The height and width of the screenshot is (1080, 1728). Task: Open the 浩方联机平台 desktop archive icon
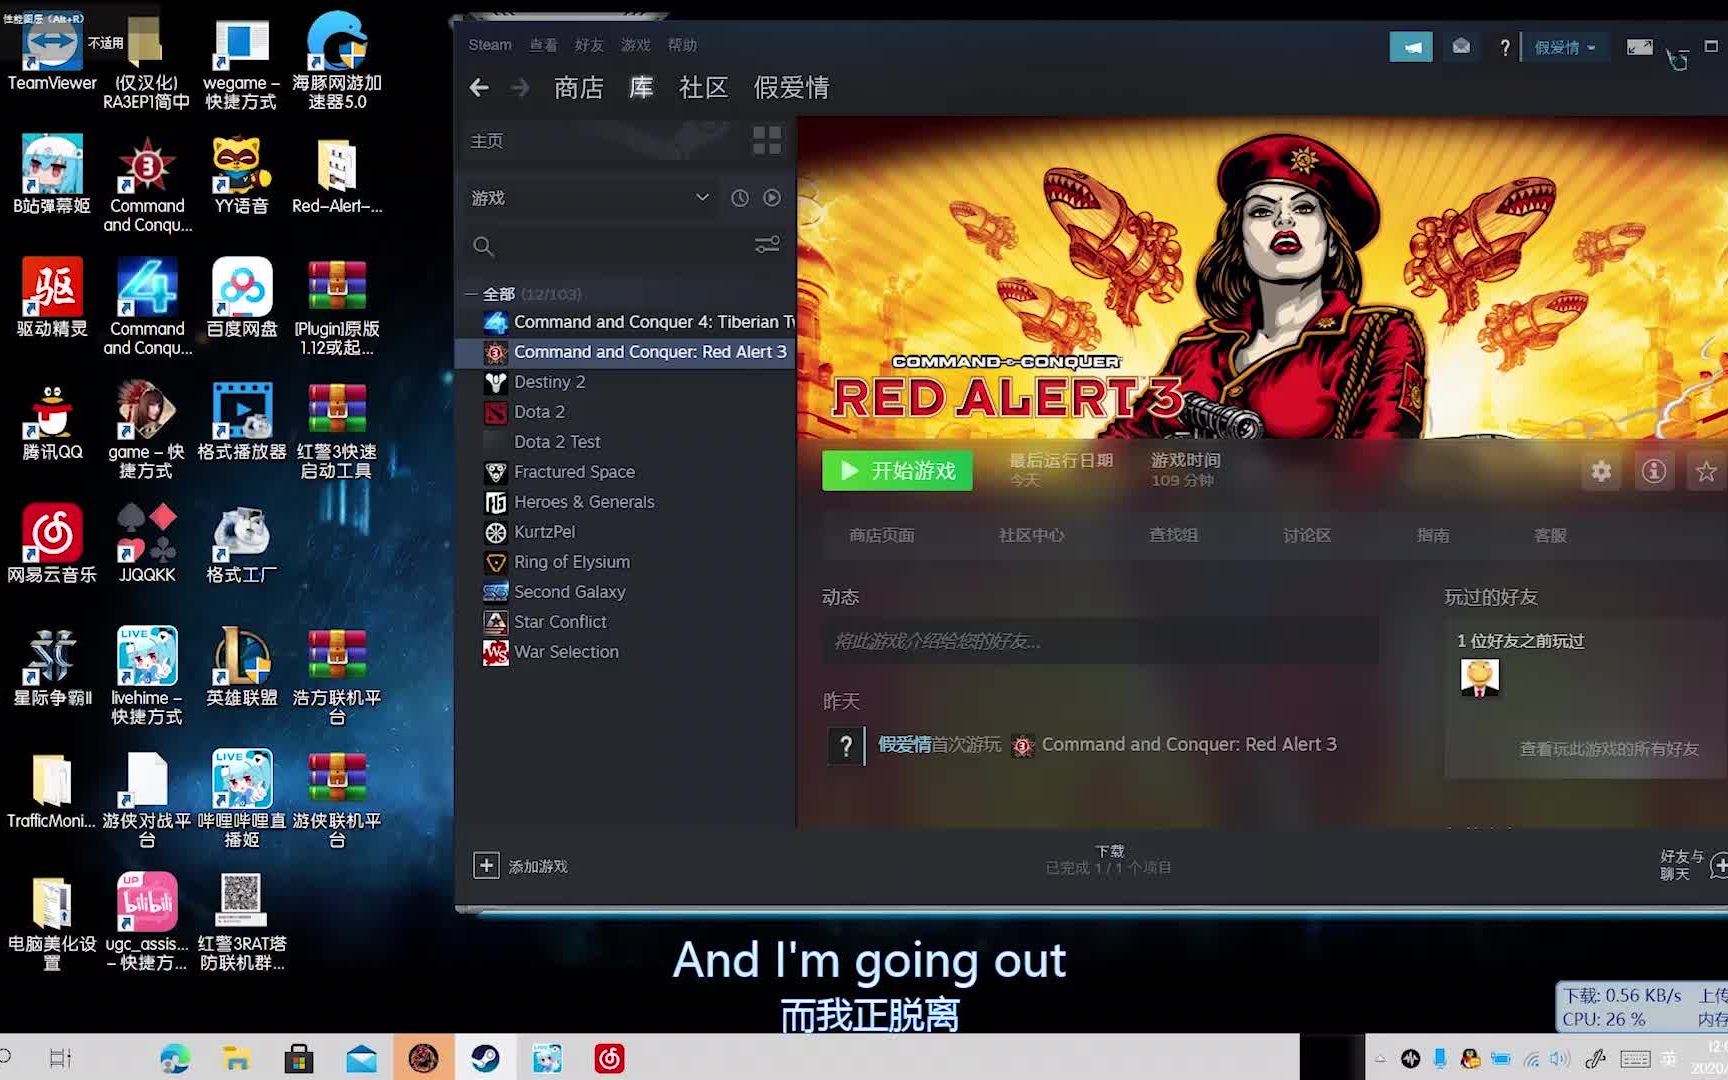tap(337, 677)
